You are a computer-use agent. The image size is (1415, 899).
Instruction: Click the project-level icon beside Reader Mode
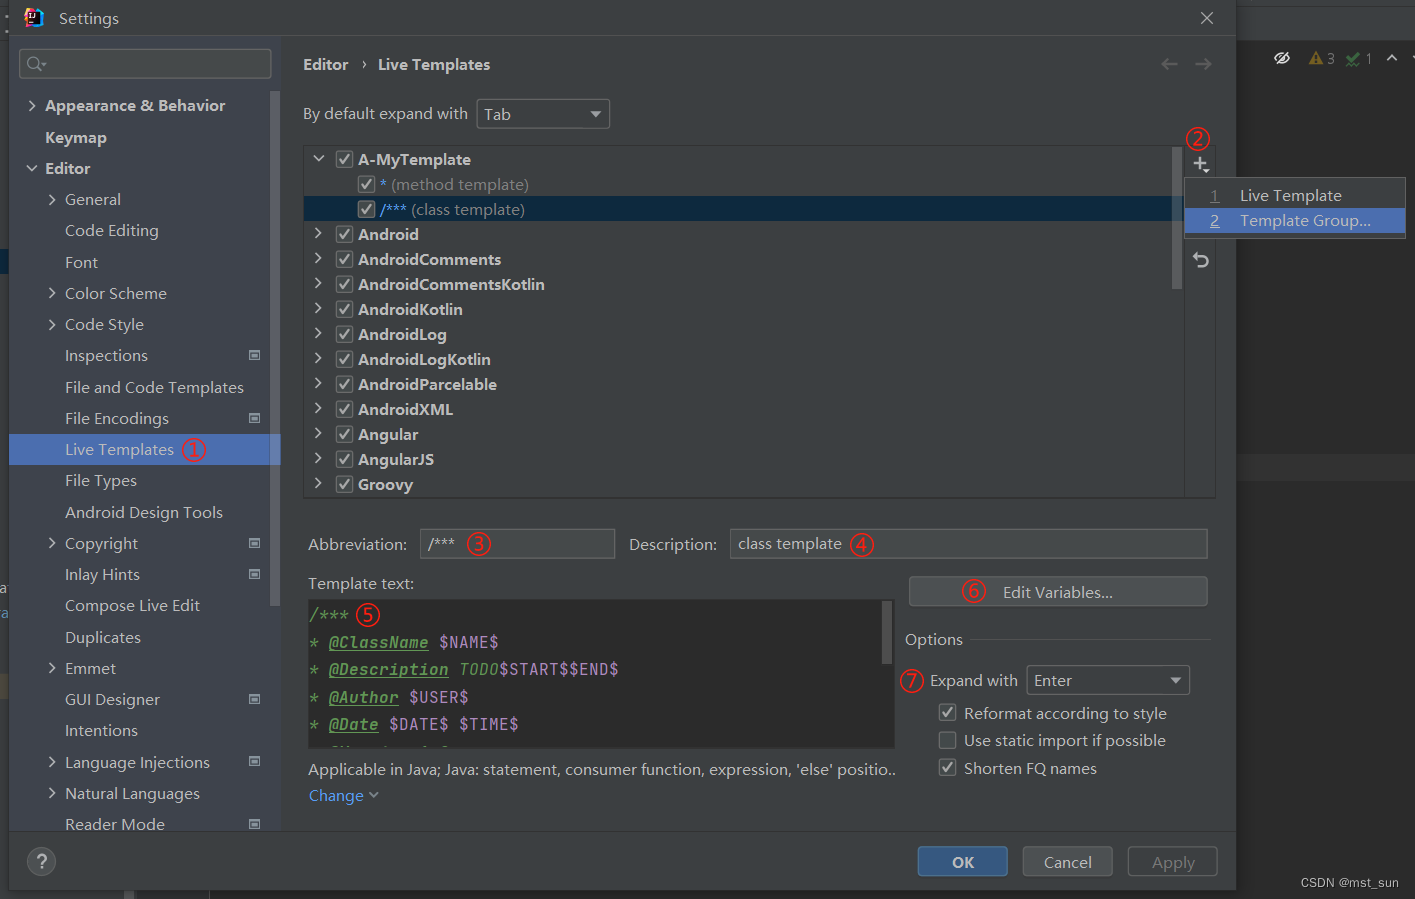coord(254,824)
